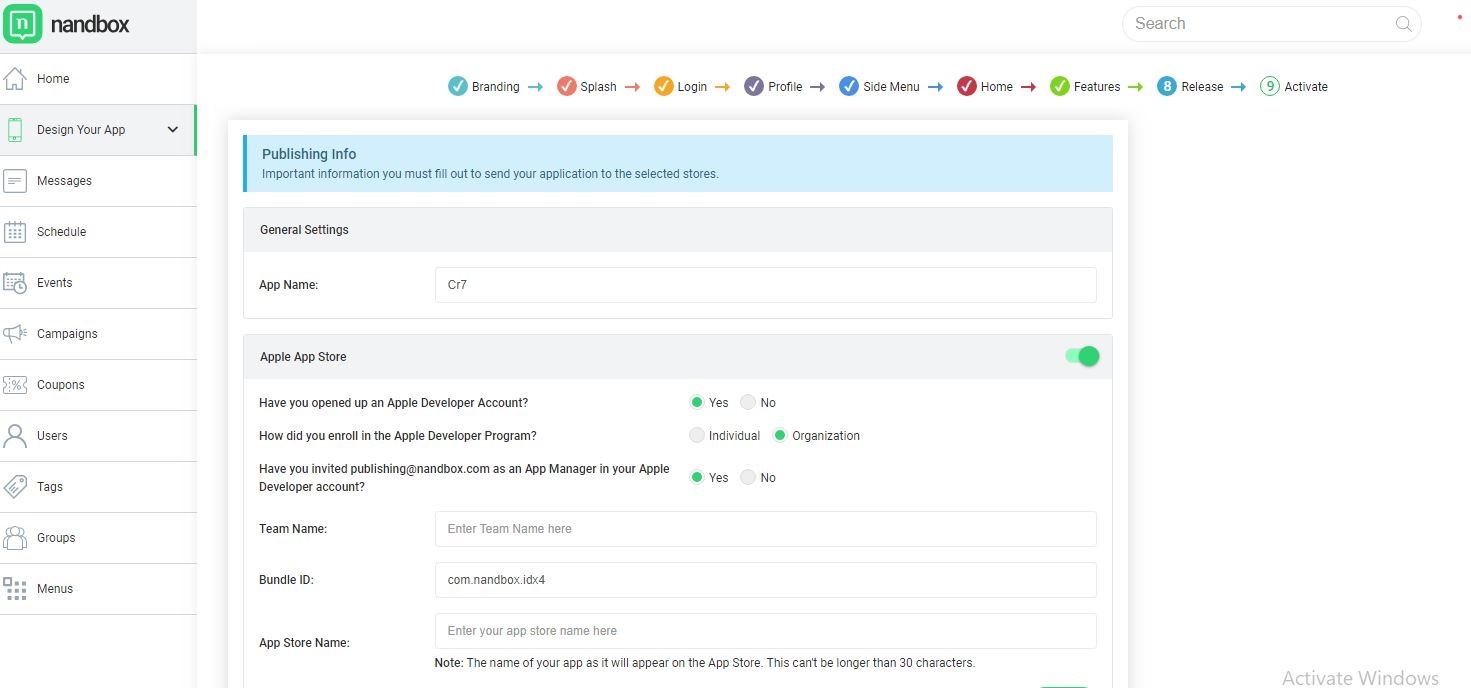Switch to the Side Menu step
Image resolution: width=1471 pixels, height=688 pixels.
coord(879,87)
